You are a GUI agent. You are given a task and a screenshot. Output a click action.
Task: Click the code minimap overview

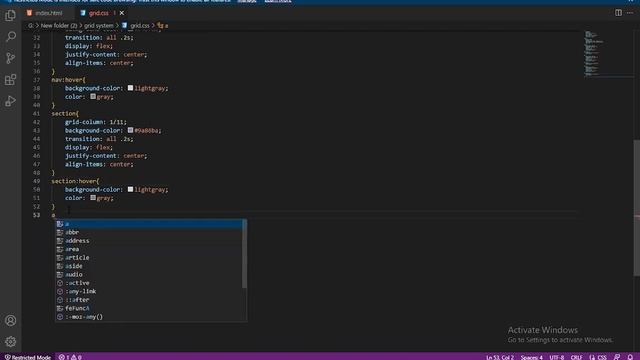pos(607,53)
